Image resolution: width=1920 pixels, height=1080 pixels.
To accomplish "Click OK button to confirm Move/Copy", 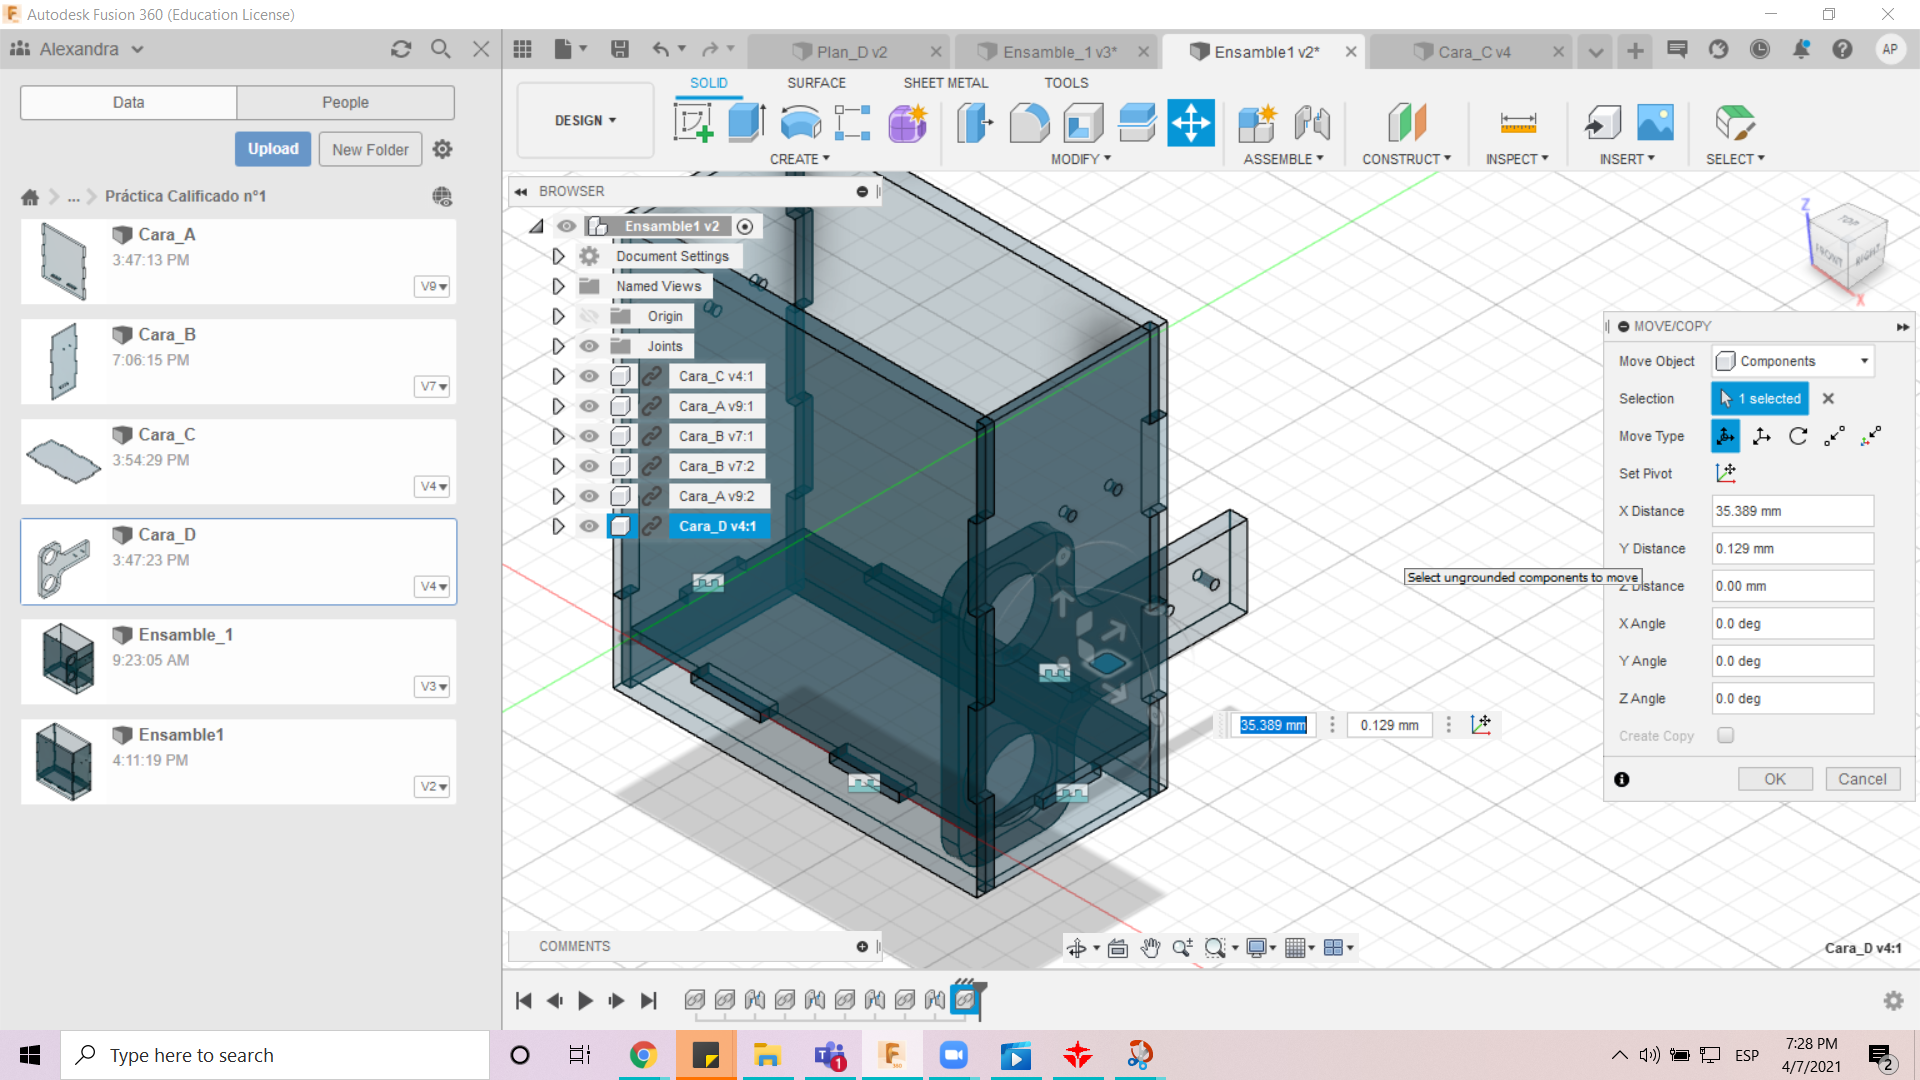I will tap(1774, 778).
